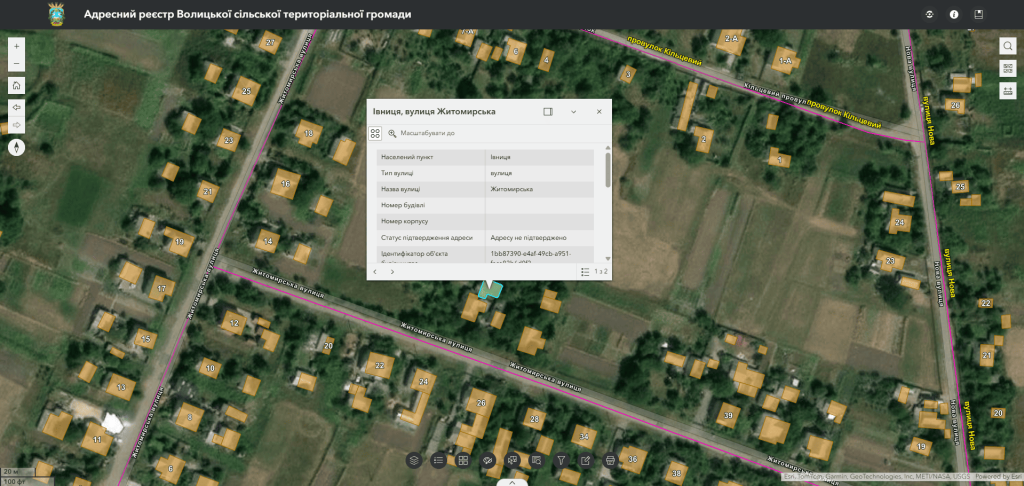Expand the bottom panel arrow

pos(512,483)
